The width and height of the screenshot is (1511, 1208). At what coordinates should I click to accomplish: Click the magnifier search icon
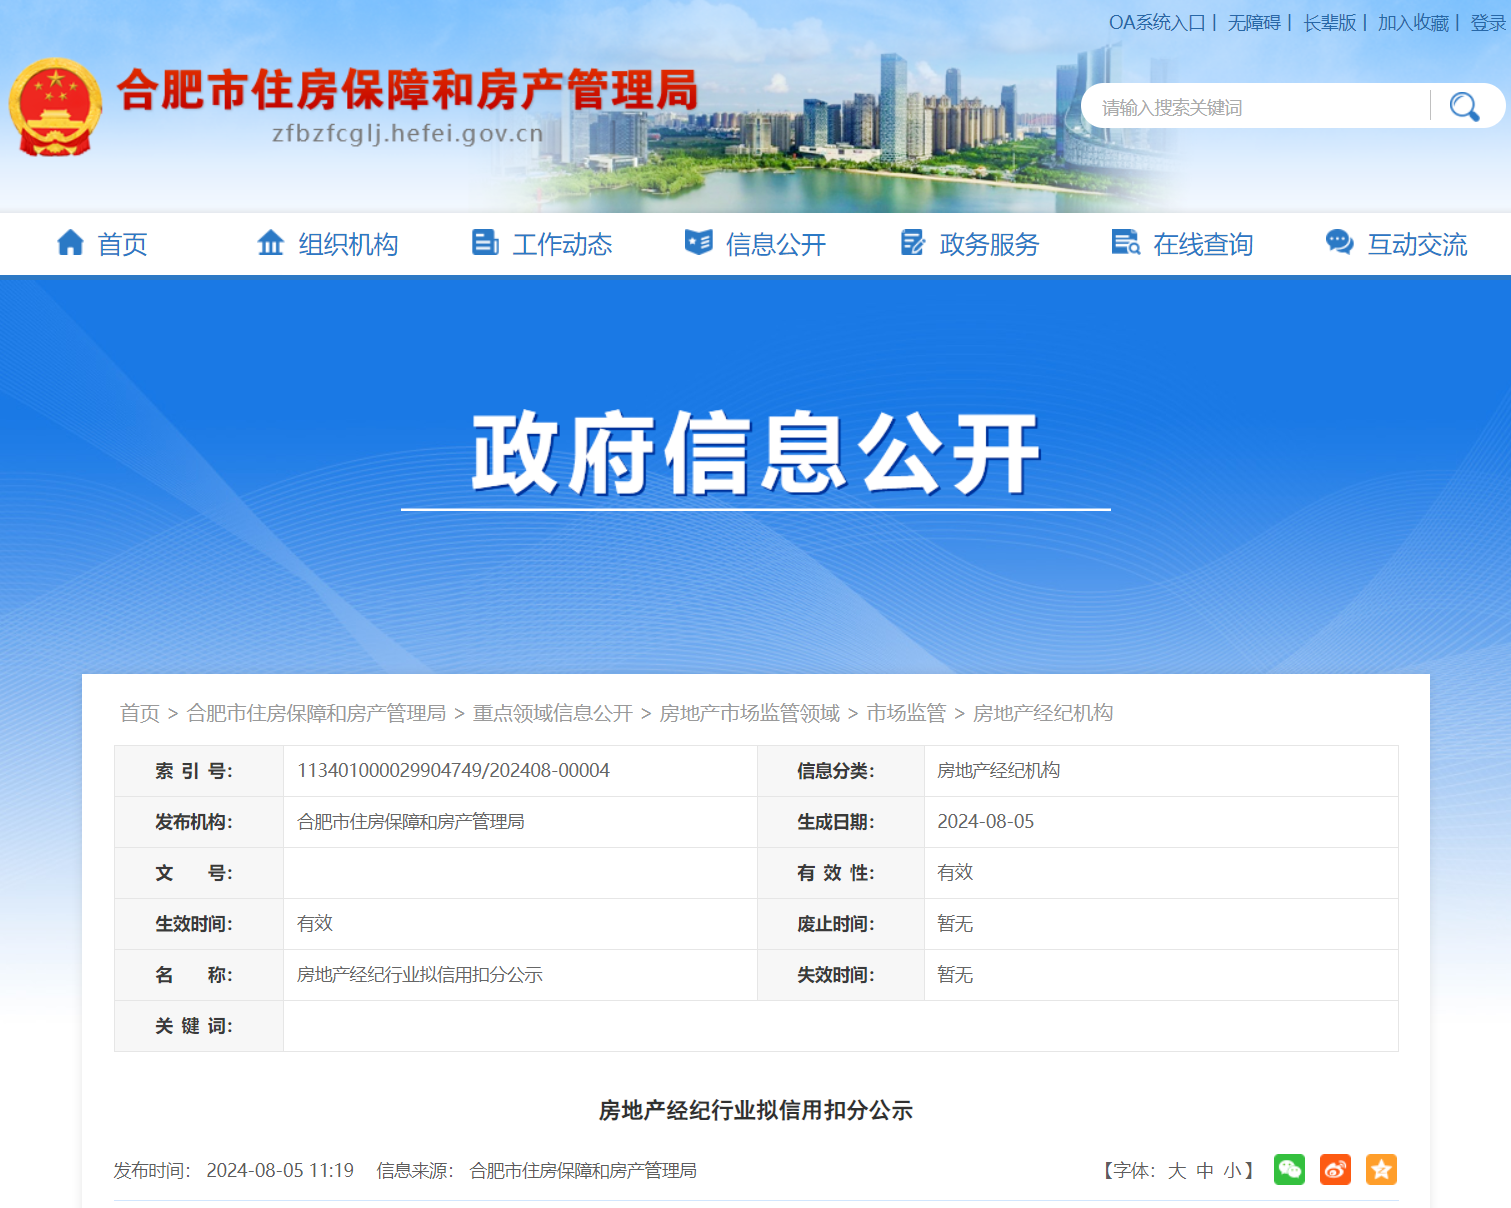click(1464, 107)
